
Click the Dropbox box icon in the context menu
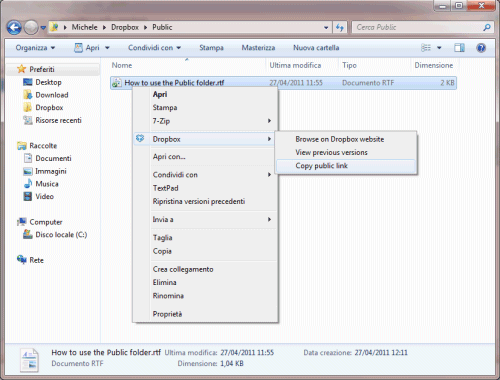point(140,138)
